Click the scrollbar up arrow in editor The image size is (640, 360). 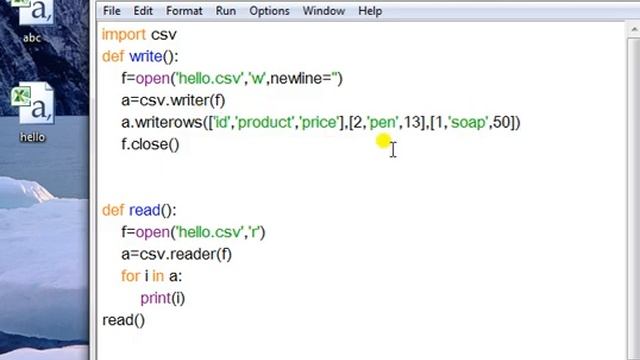[635, 30]
